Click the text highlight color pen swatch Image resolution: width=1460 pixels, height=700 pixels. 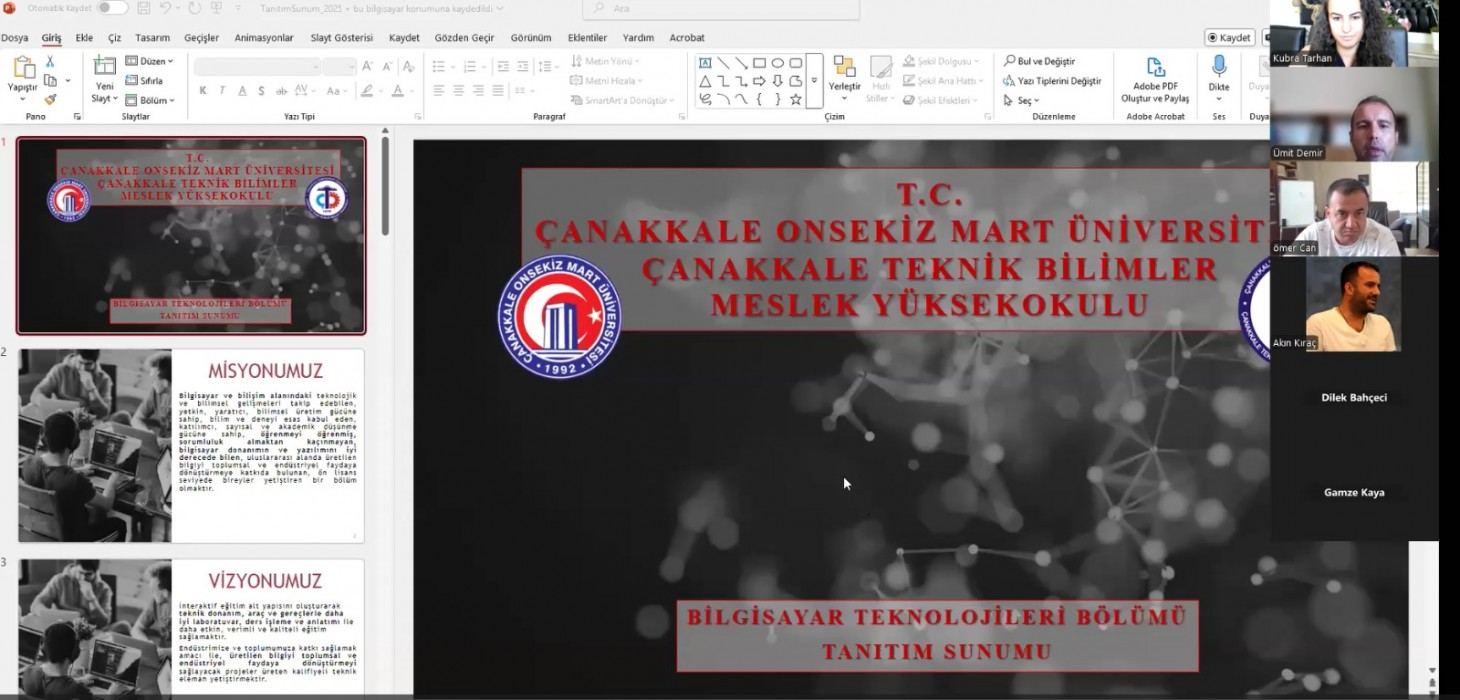[x=366, y=90]
